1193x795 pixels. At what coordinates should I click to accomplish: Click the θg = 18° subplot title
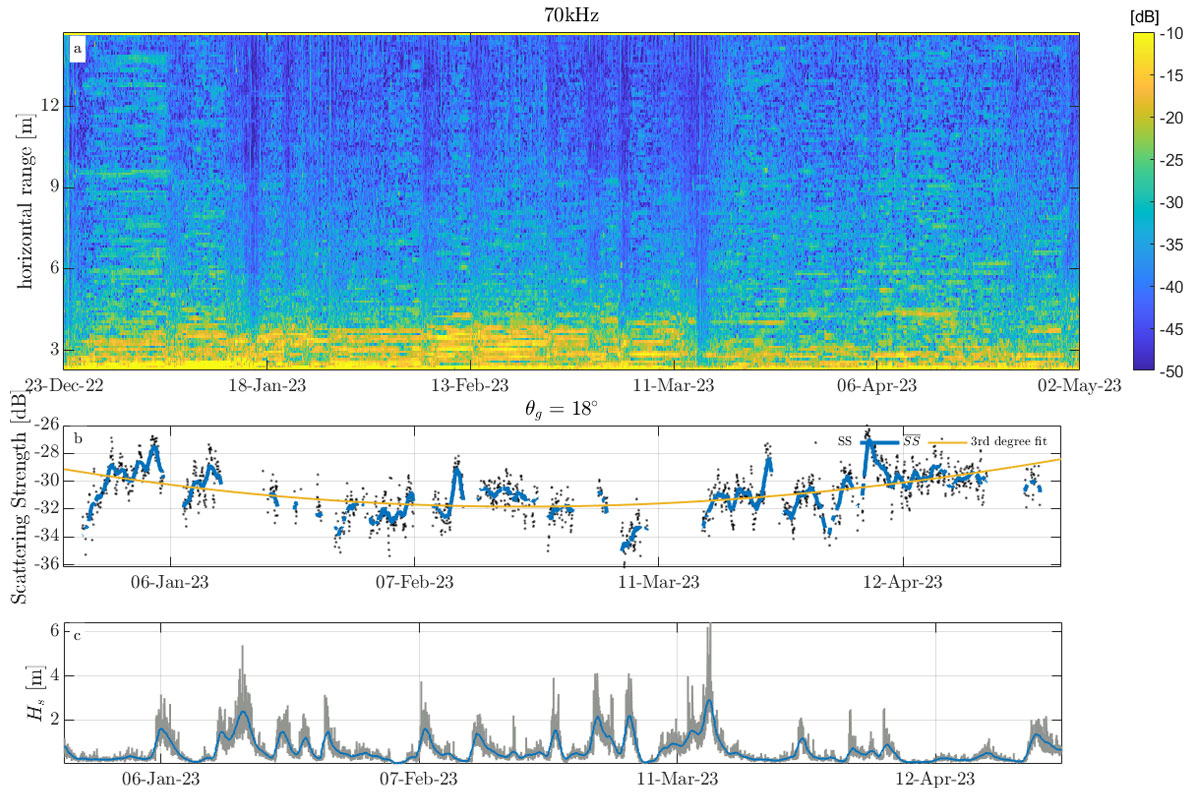pos(573,409)
